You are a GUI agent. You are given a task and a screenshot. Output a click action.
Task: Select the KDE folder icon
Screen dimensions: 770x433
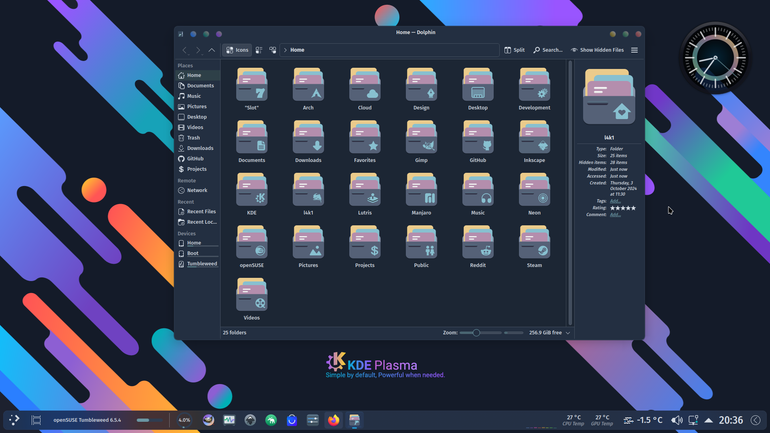point(251,190)
